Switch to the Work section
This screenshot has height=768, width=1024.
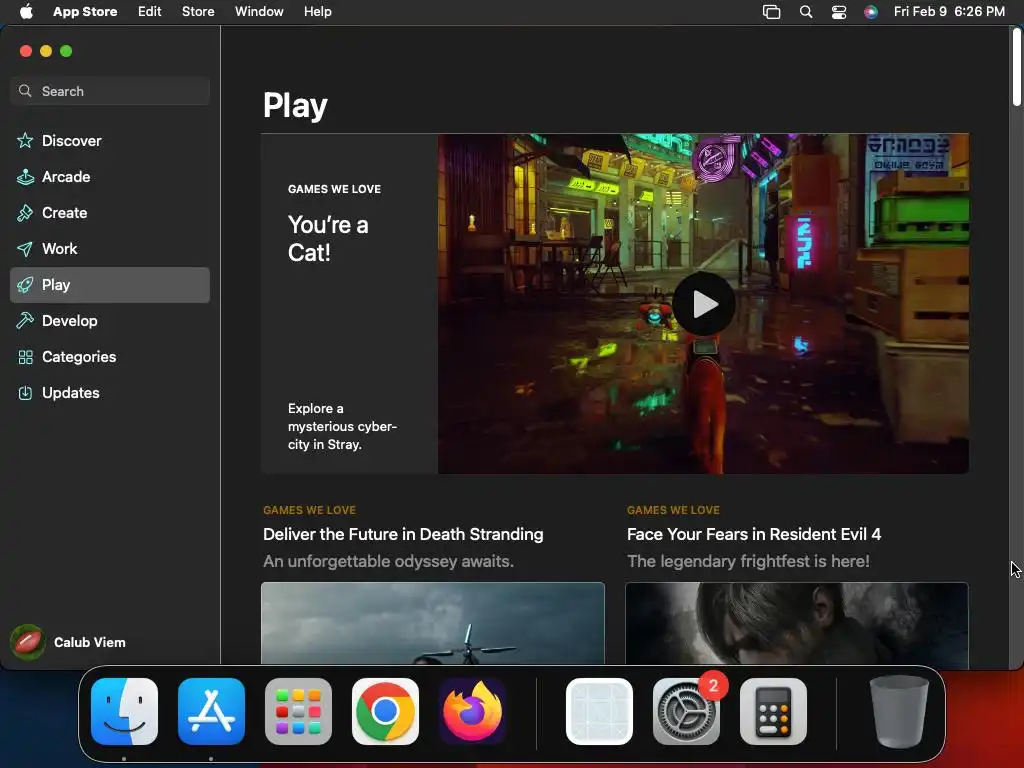(110, 249)
